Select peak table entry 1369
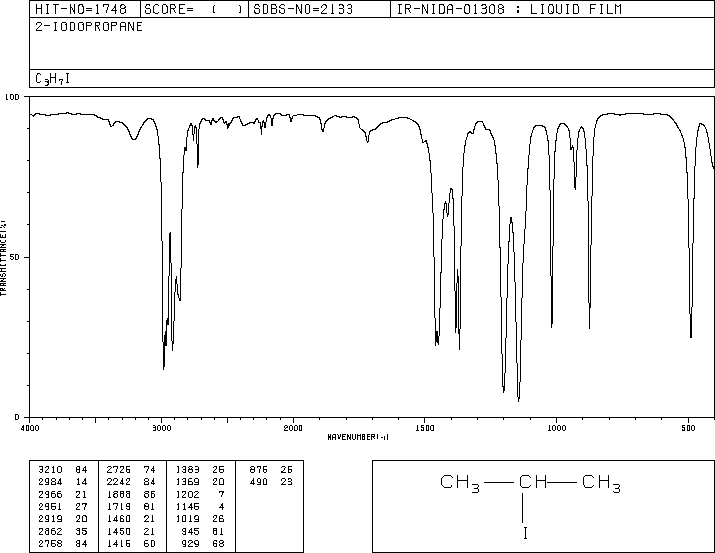Viewport: 715px width, 553px height. [x=187, y=482]
